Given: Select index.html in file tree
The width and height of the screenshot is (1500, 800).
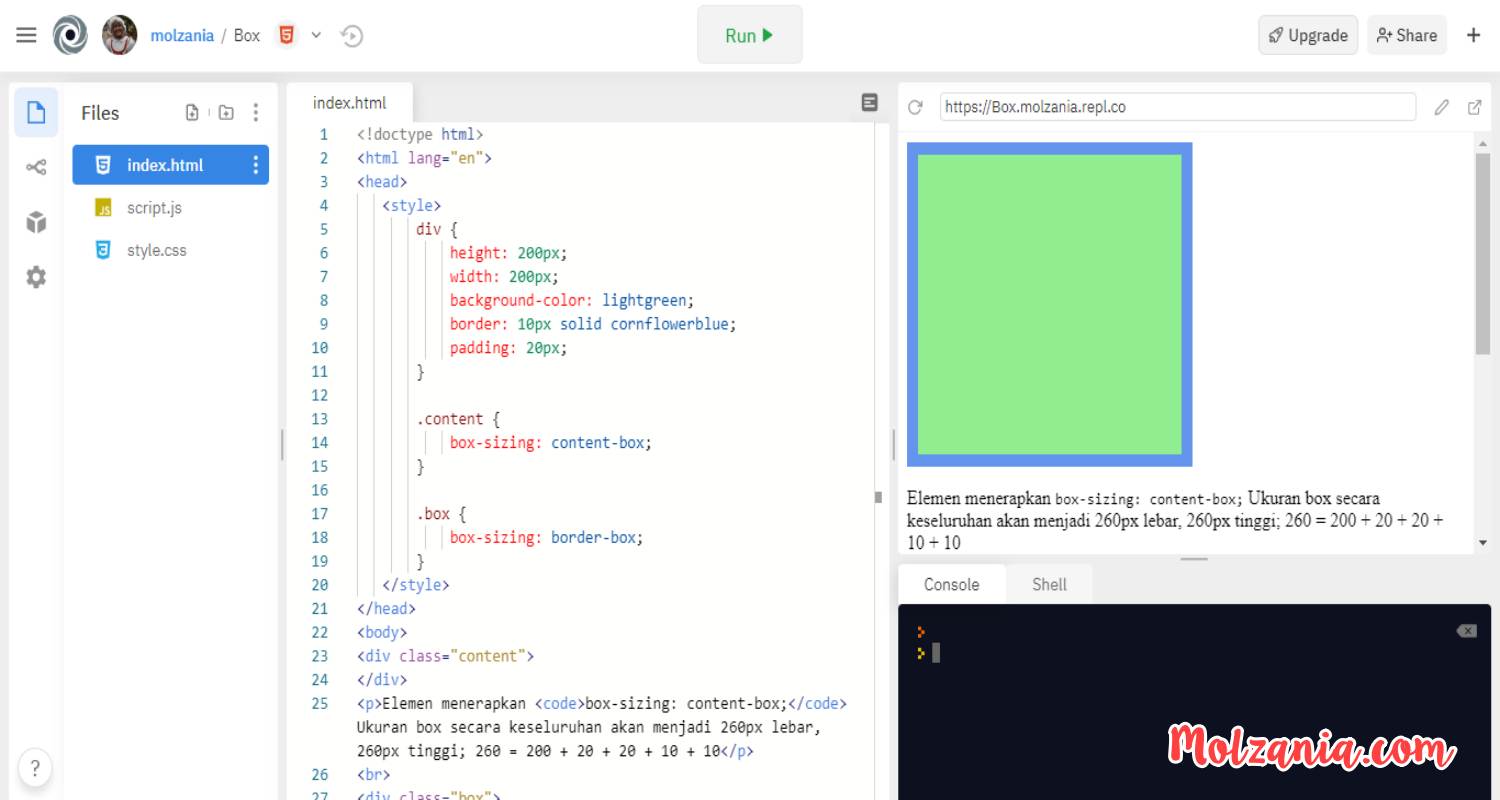Looking at the screenshot, I should pos(170,165).
